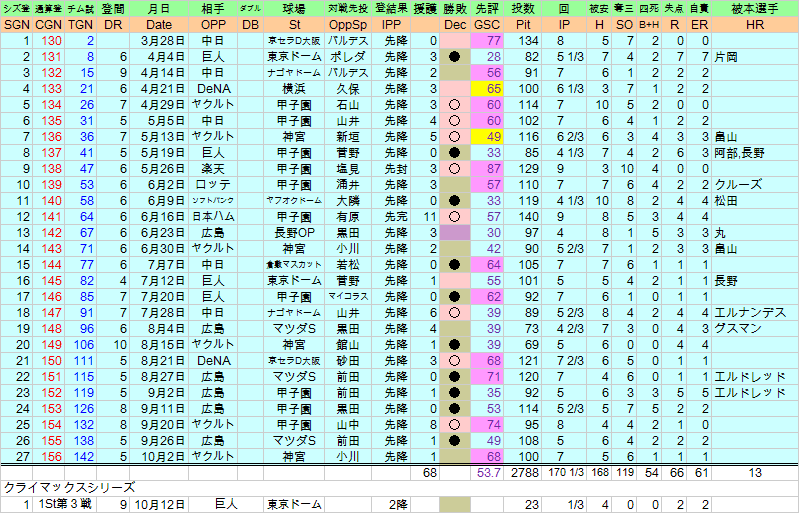Click the 阿部,長野 home run cell
This screenshot has width=799, height=513.
pyautogui.click(x=755, y=153)
